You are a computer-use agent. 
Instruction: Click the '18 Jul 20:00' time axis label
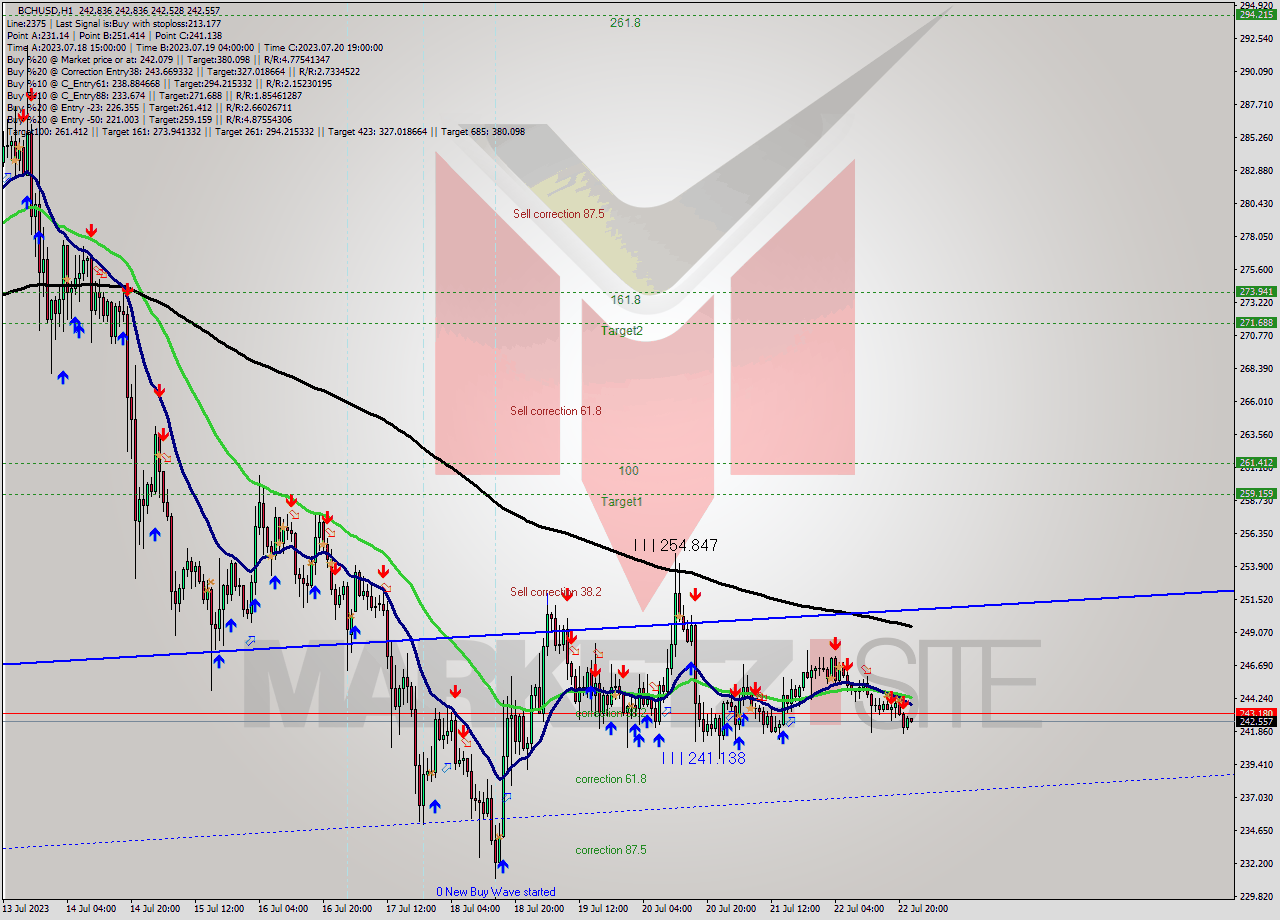[539, 909]
